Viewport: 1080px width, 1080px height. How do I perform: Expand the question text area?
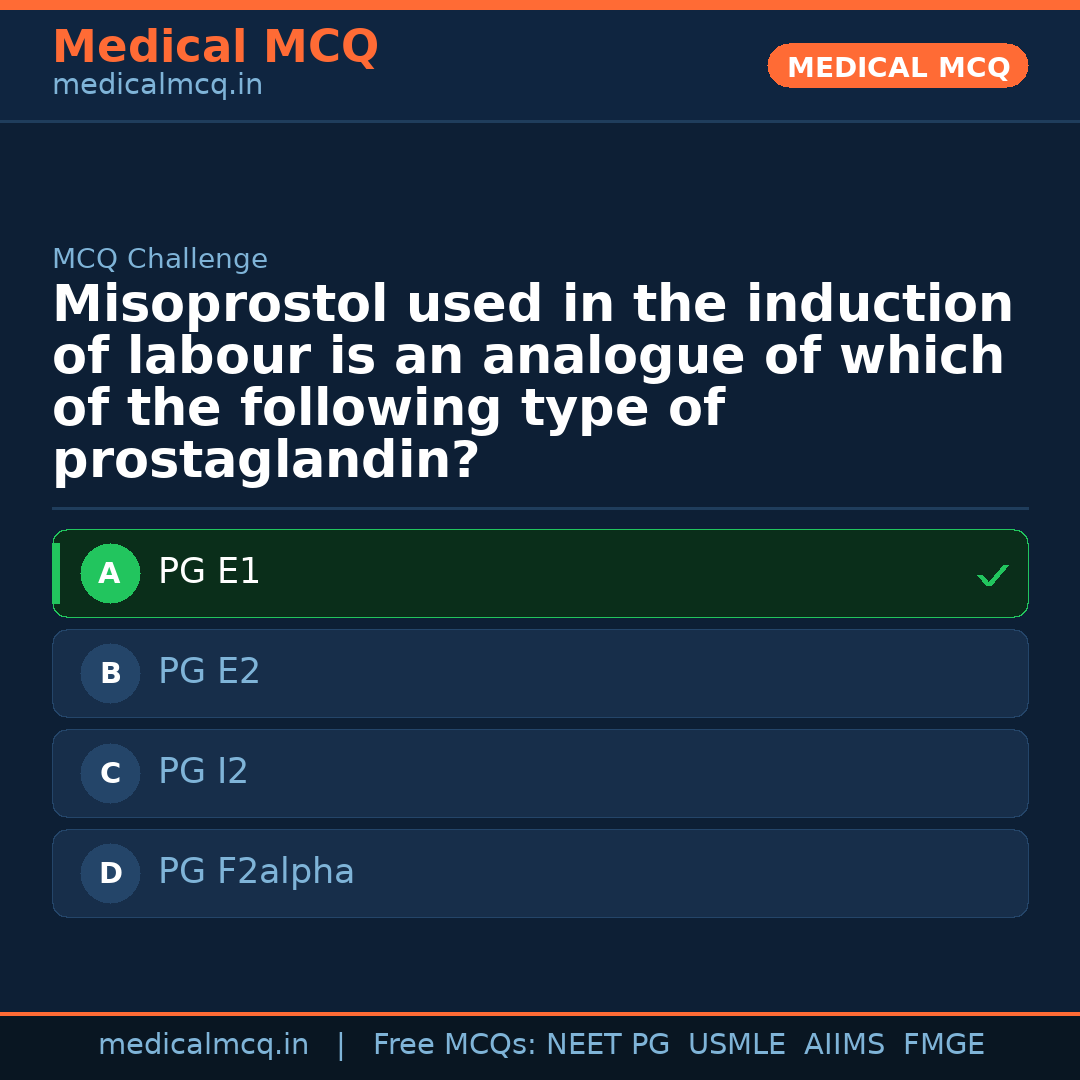coord(533,380)
